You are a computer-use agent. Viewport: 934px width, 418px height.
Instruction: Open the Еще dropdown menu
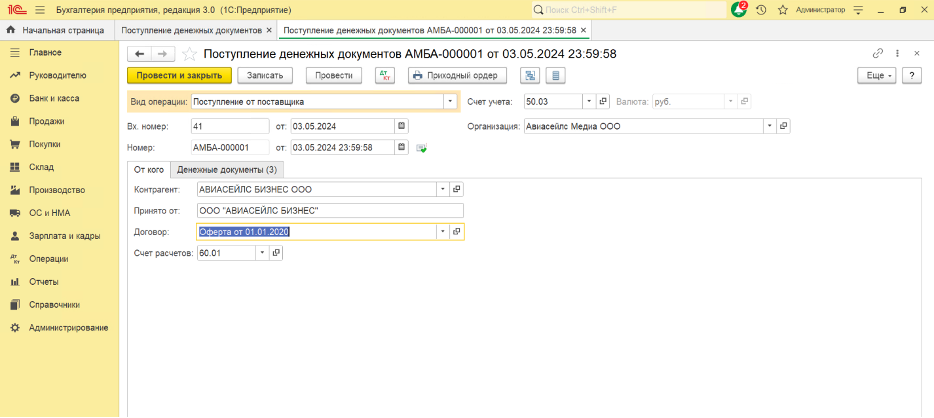877,76
